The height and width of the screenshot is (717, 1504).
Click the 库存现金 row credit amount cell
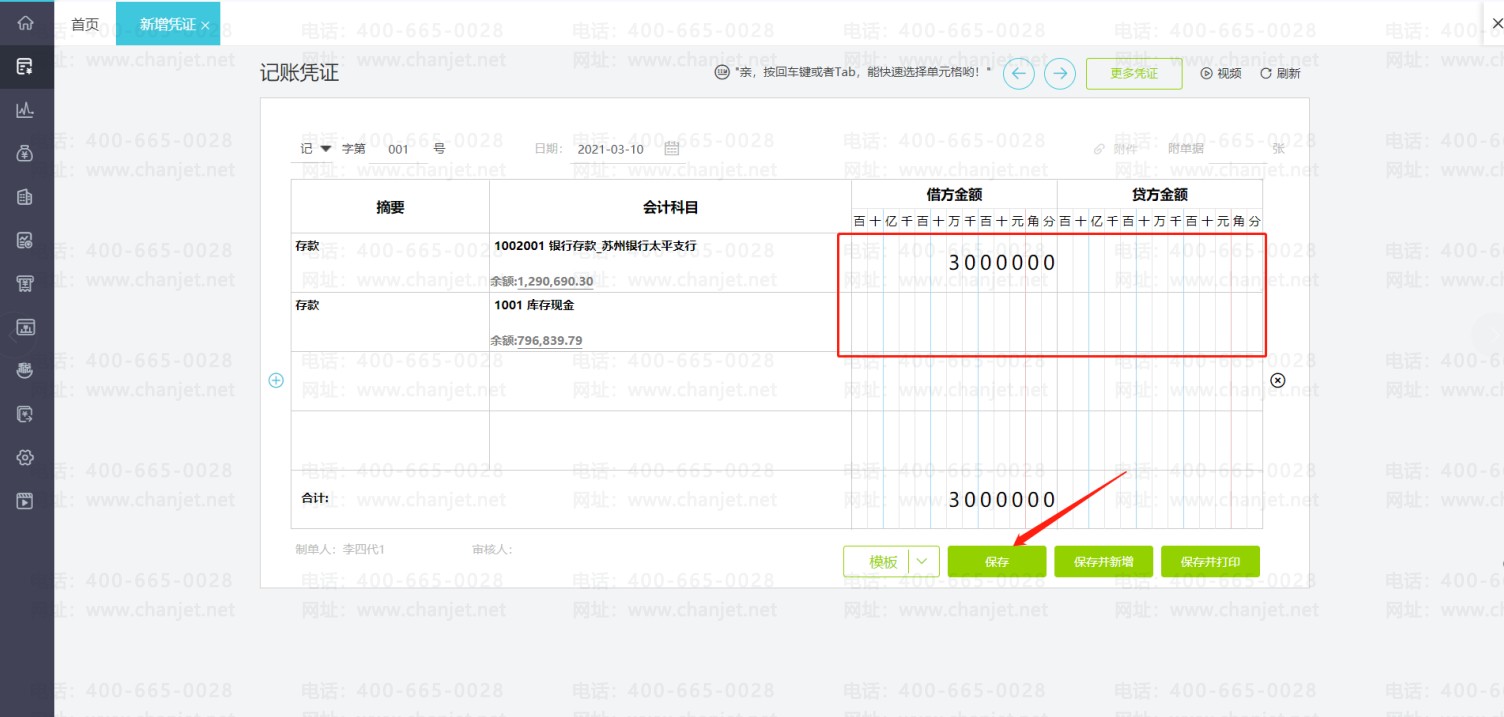tap(1160, 322)
